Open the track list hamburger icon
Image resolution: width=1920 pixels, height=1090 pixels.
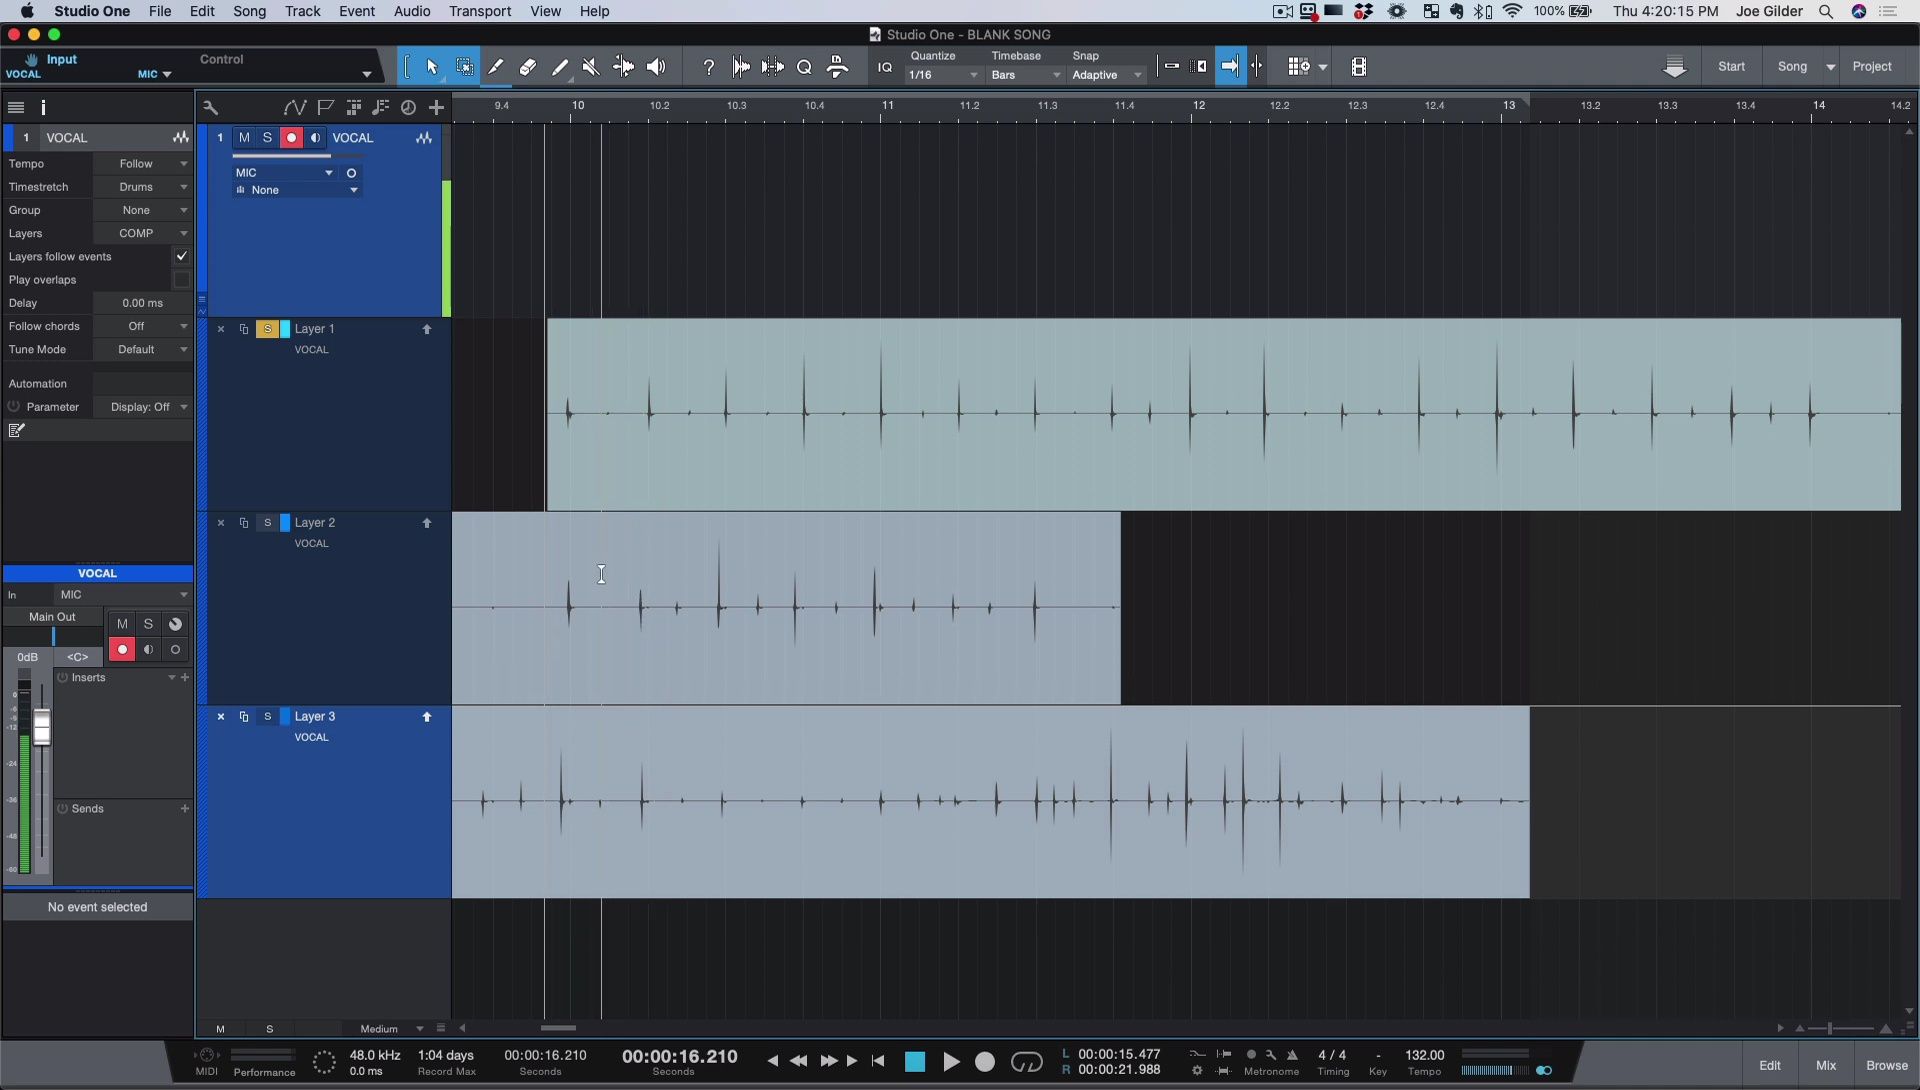click(16, 107)
